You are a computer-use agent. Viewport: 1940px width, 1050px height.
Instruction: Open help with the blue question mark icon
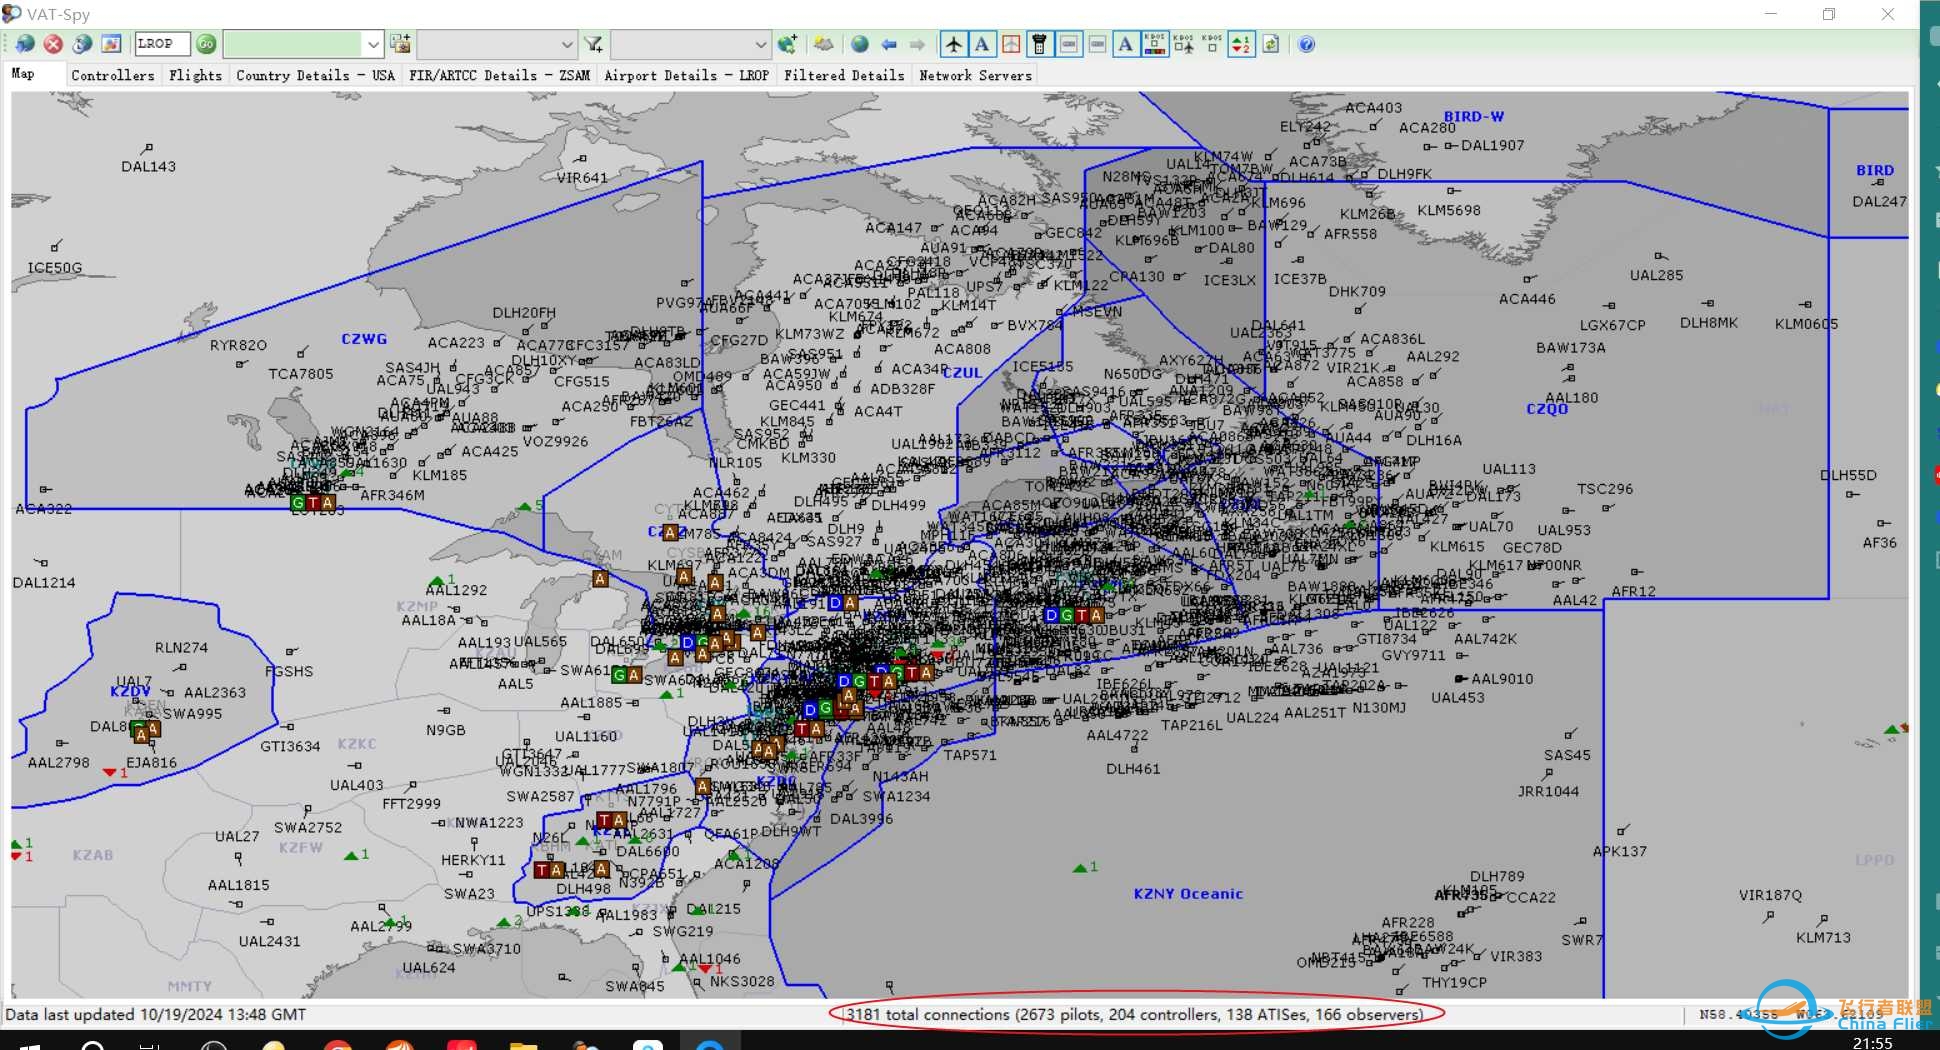click(1306, 44)
